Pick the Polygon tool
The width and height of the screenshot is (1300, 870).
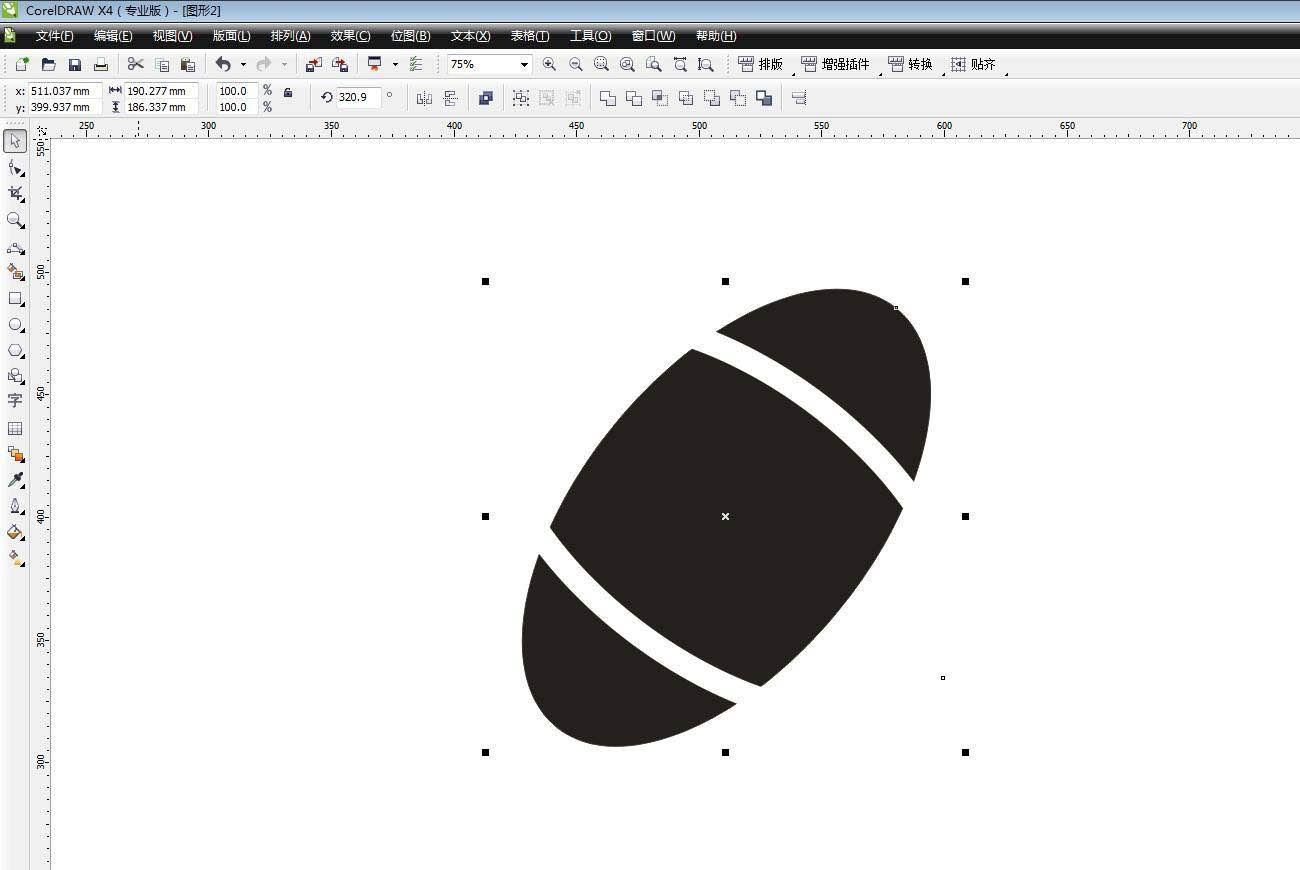[x=15, y=351]
